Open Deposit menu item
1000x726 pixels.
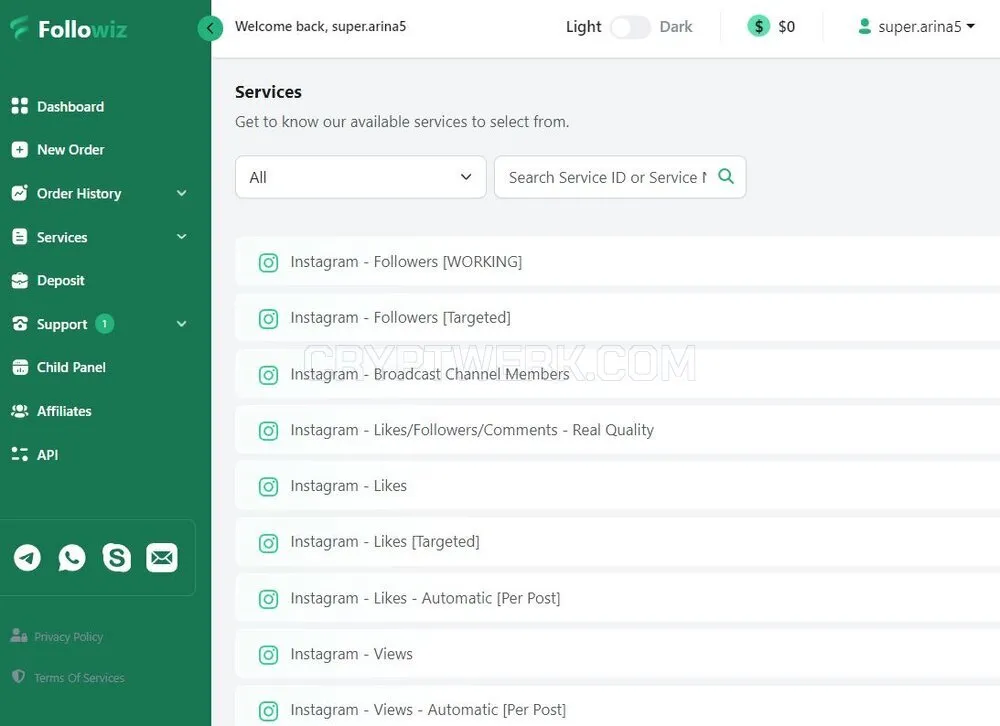tap(61, 280)
